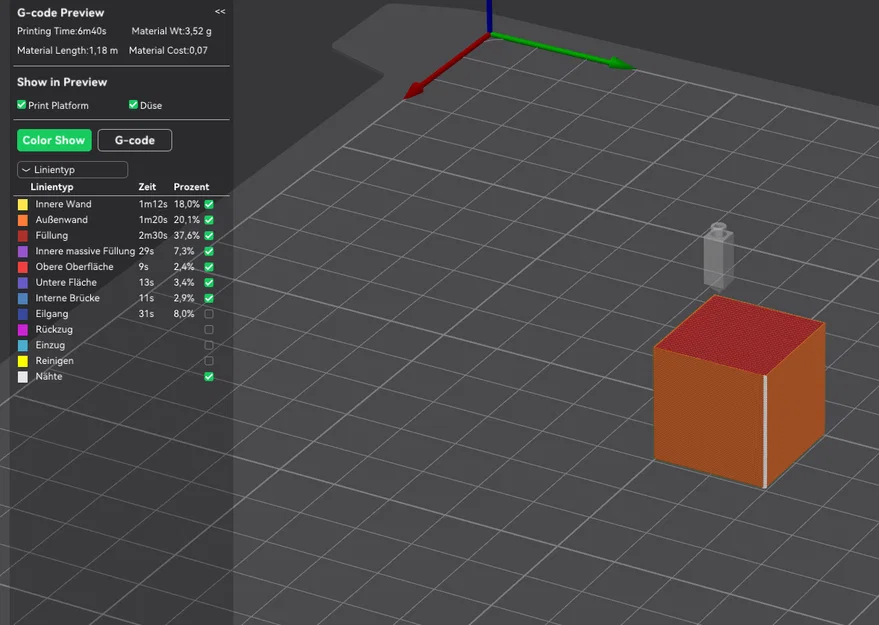
Task: Show Rückzug lines in preview
Action: pyautogui.click(x=209, y=330)
